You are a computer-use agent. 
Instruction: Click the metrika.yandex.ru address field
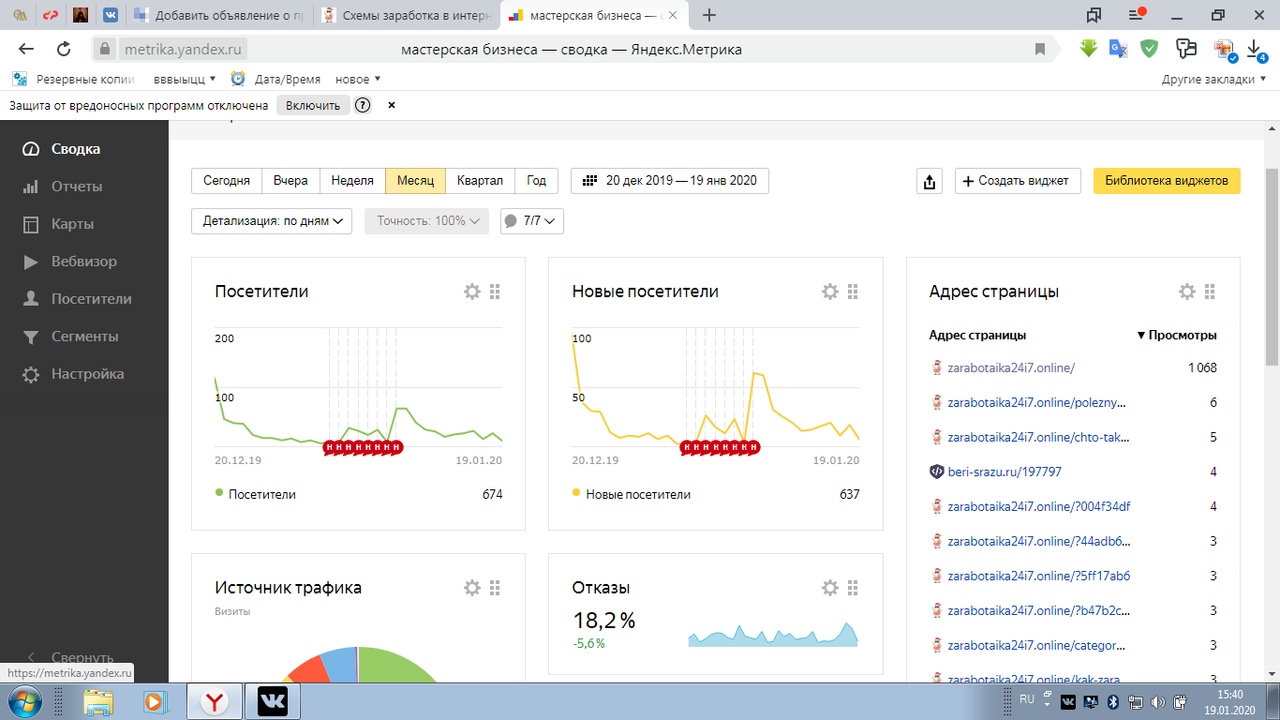pos(184,49)
